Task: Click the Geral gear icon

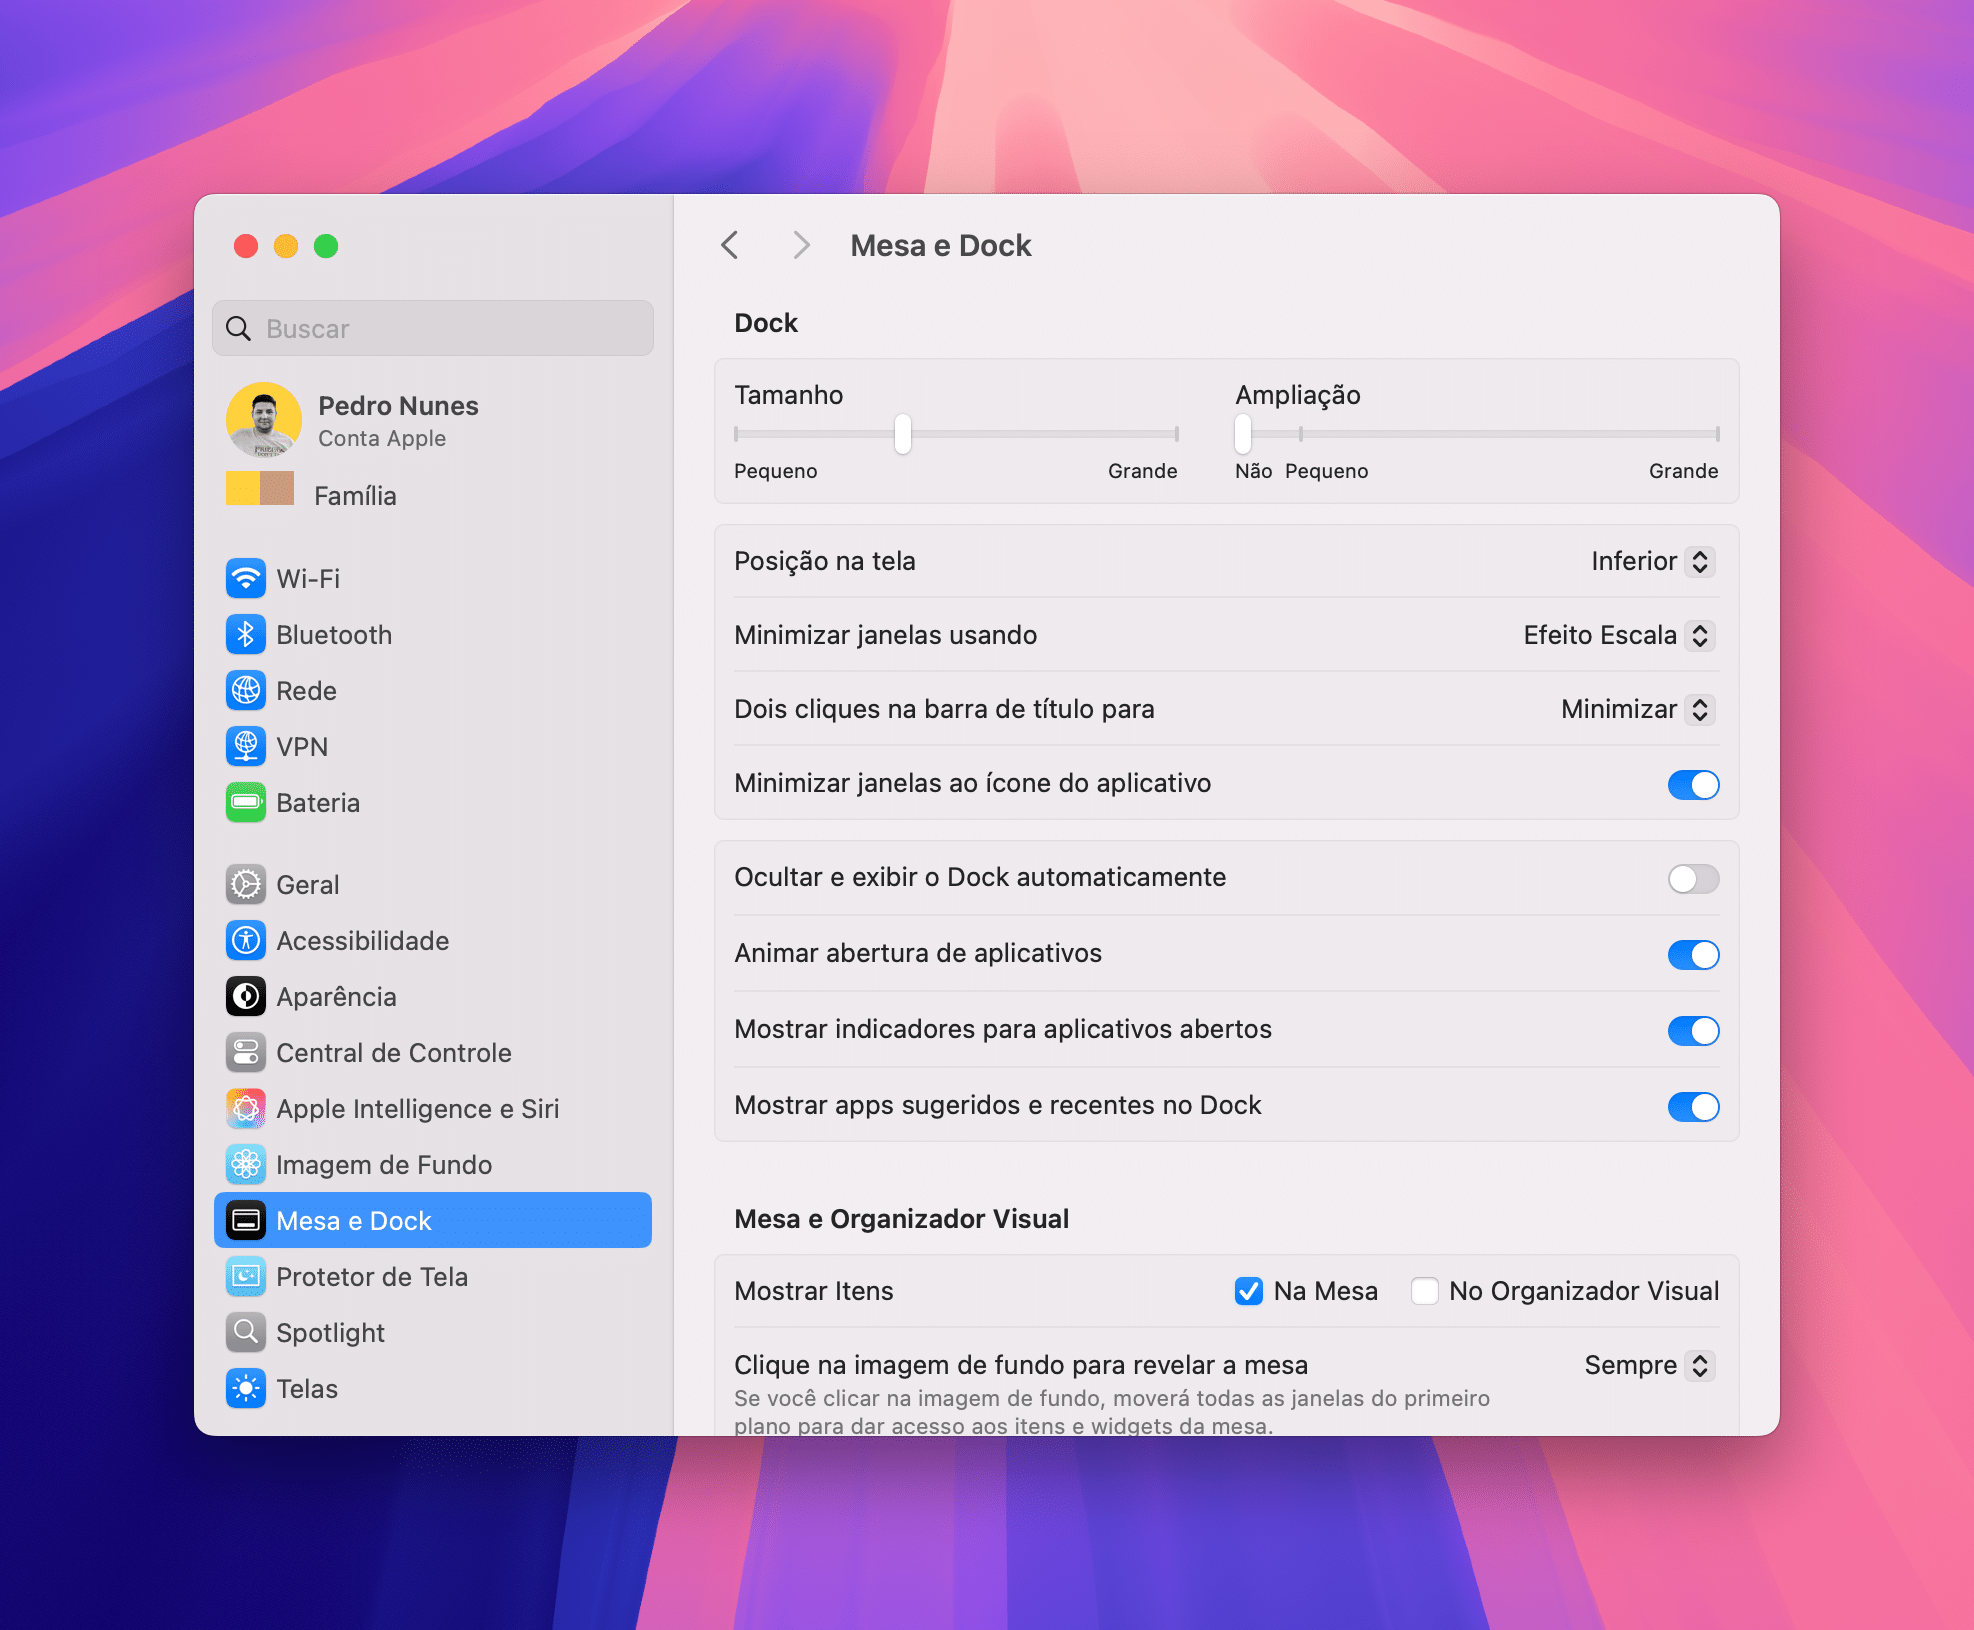Action: (x=246, y=884)
